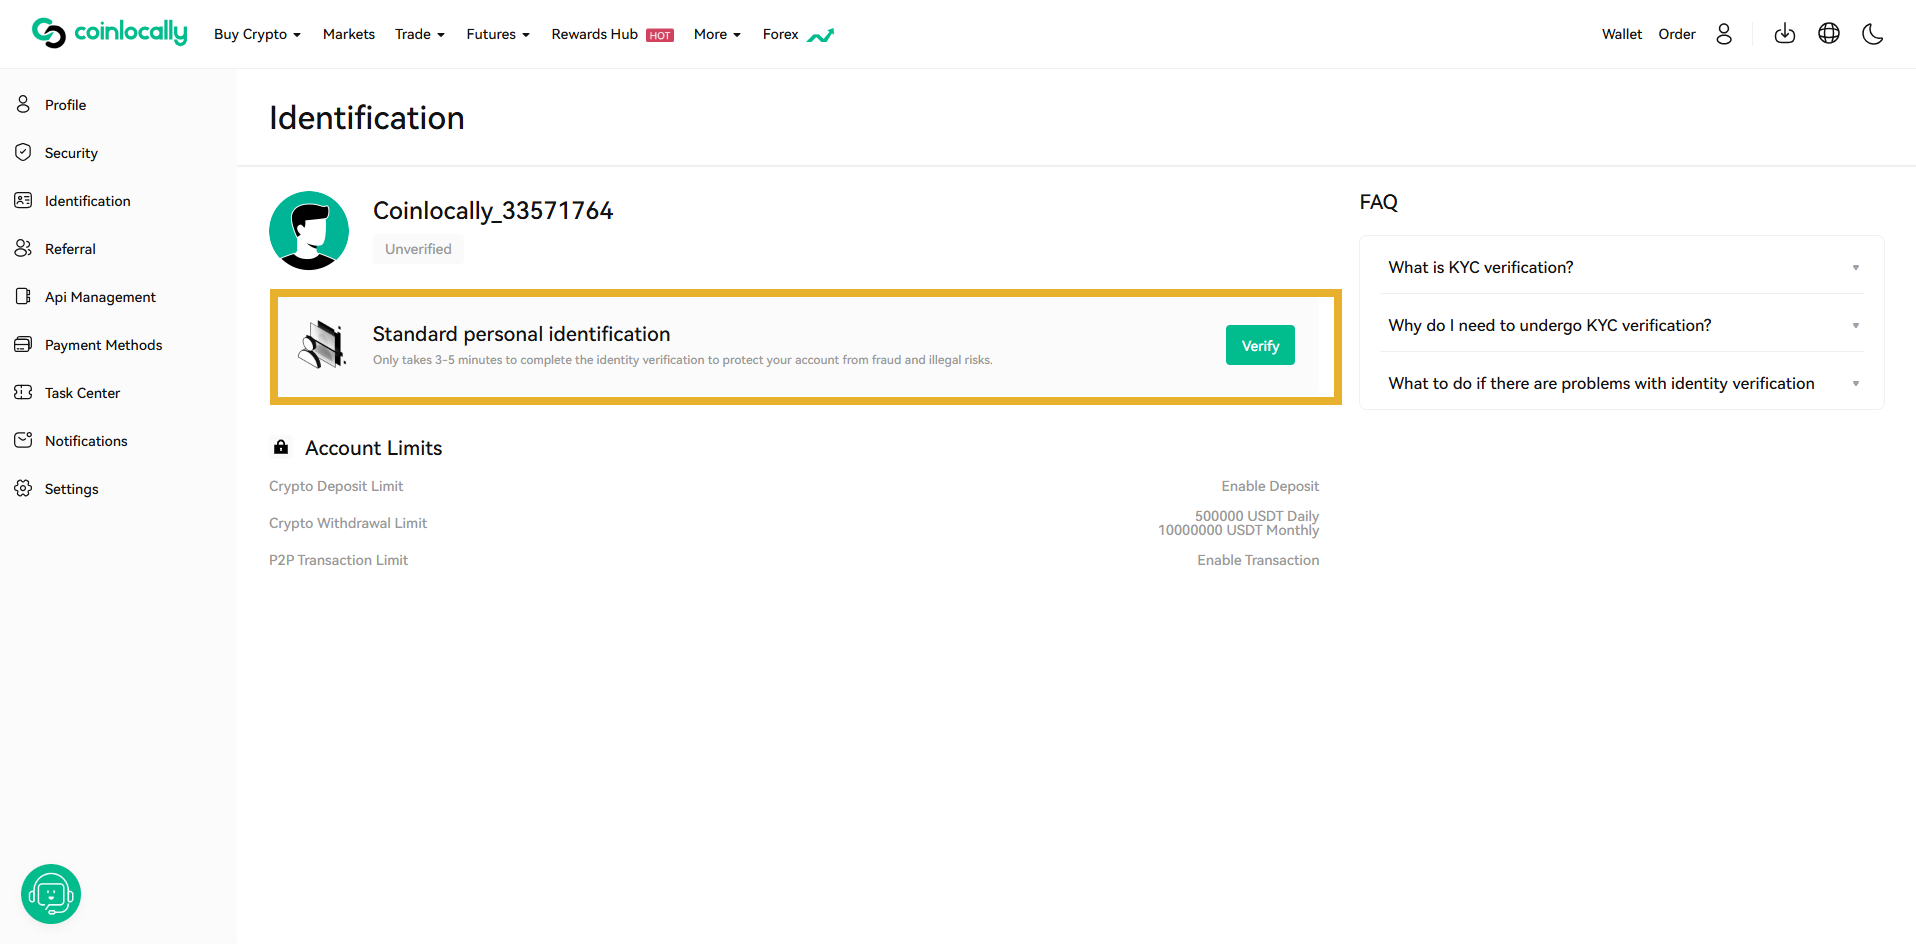This screenshot has width=1916, height=944.
Task: Click the 'Identification' page title
Action: 366,118
